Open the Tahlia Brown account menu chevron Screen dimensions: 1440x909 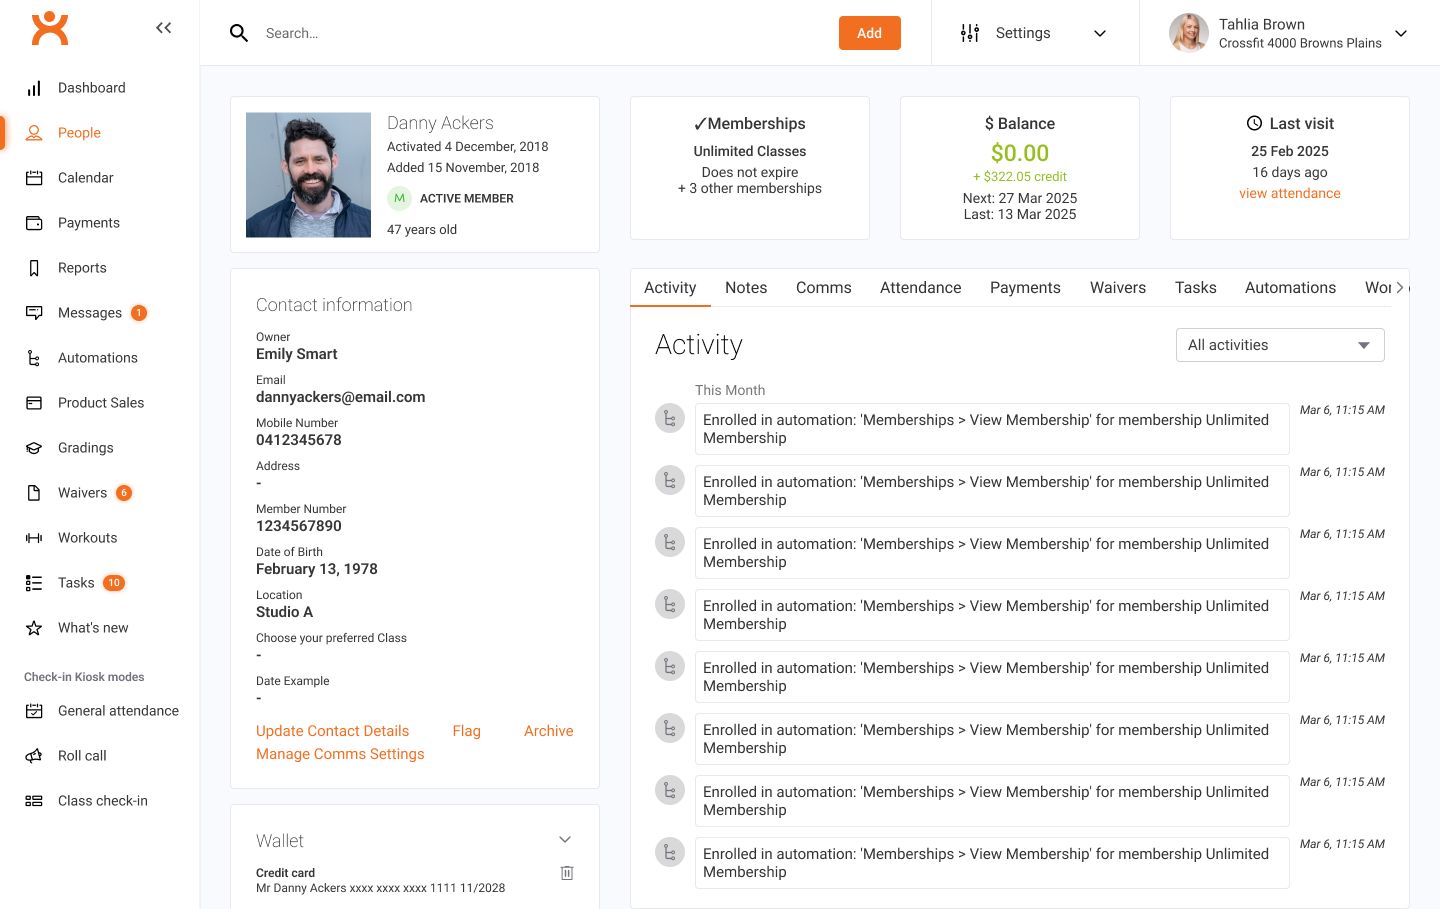click(1401, 33)
